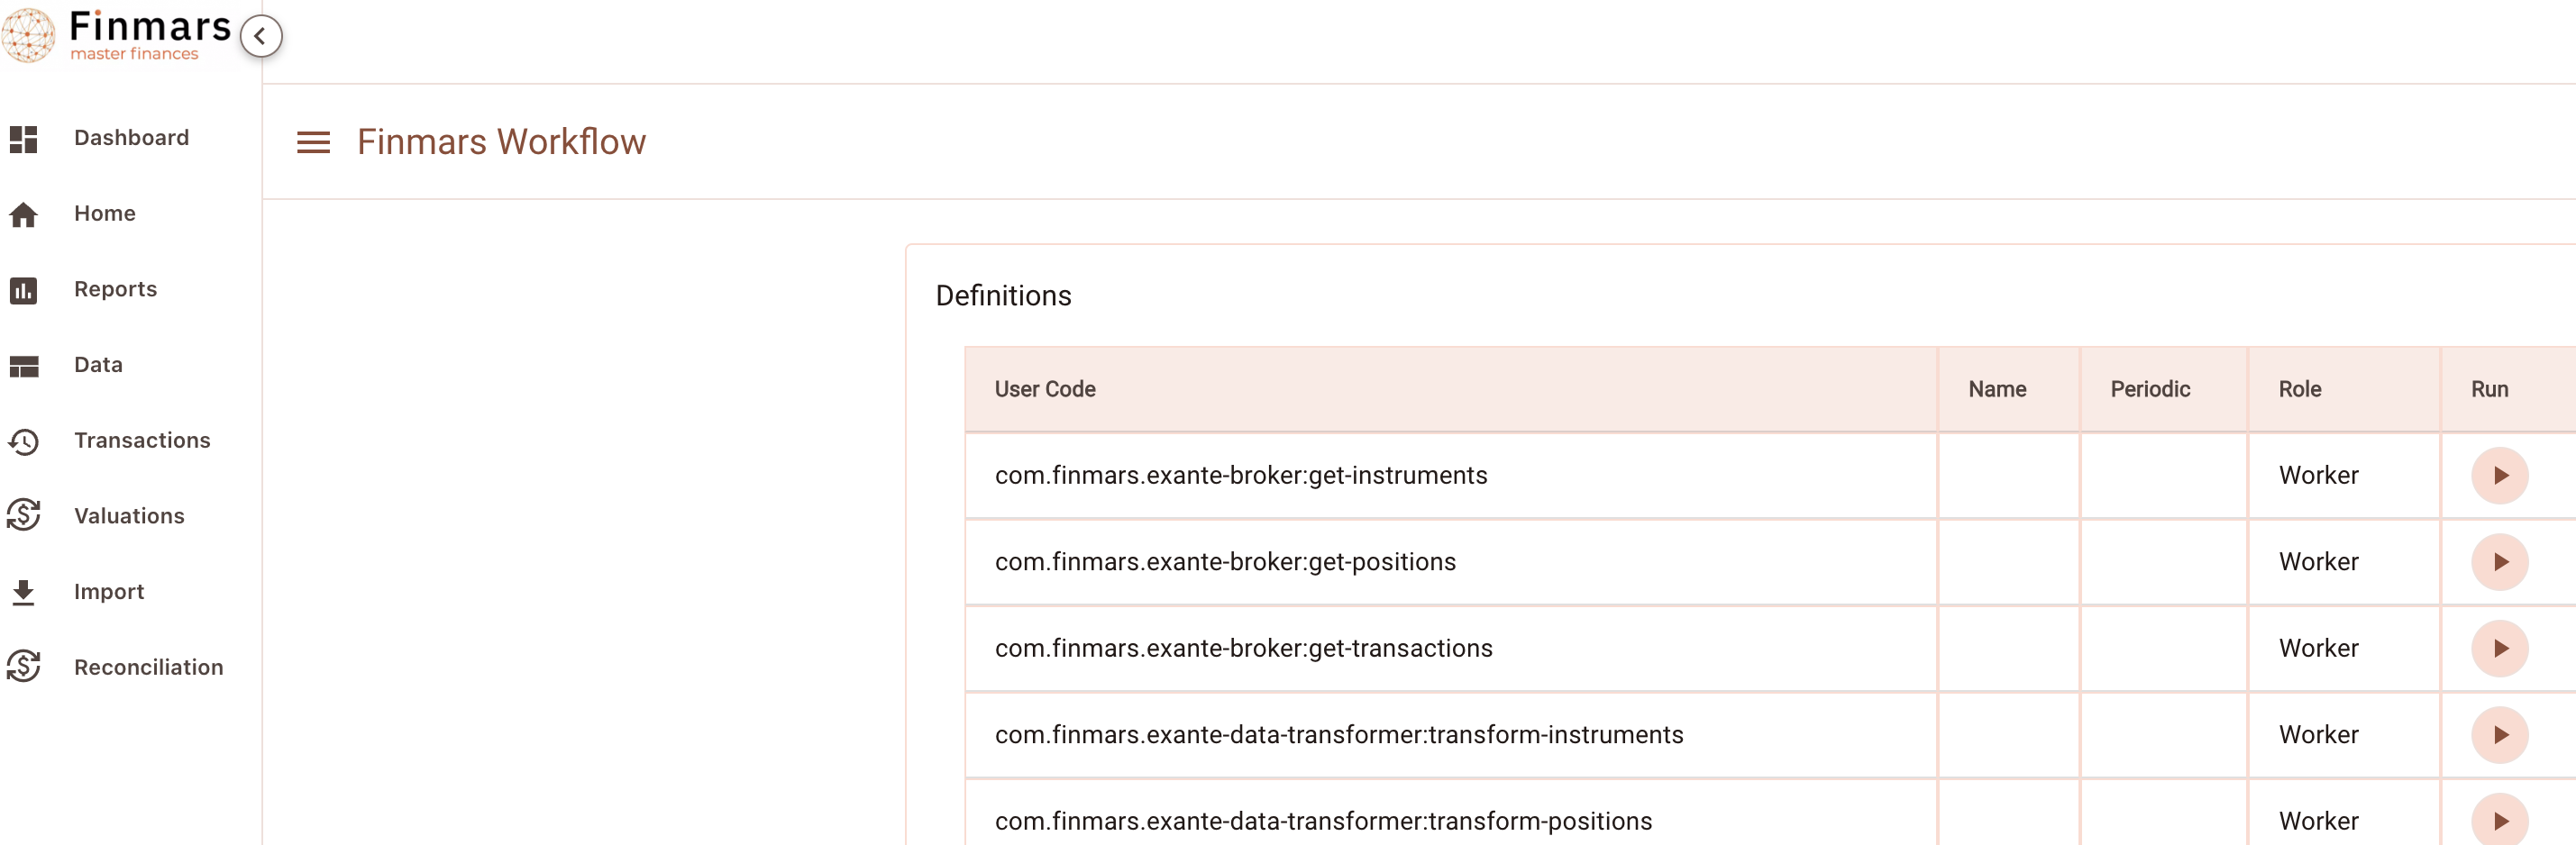
Task: Collapse the sidebar with the chevron button
Action: 261,37
